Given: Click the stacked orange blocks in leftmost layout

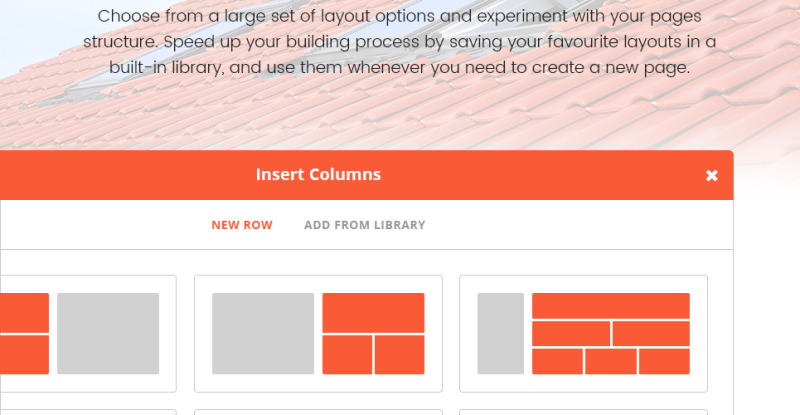Looking at the screenshot, I should [x=24, y=333].
